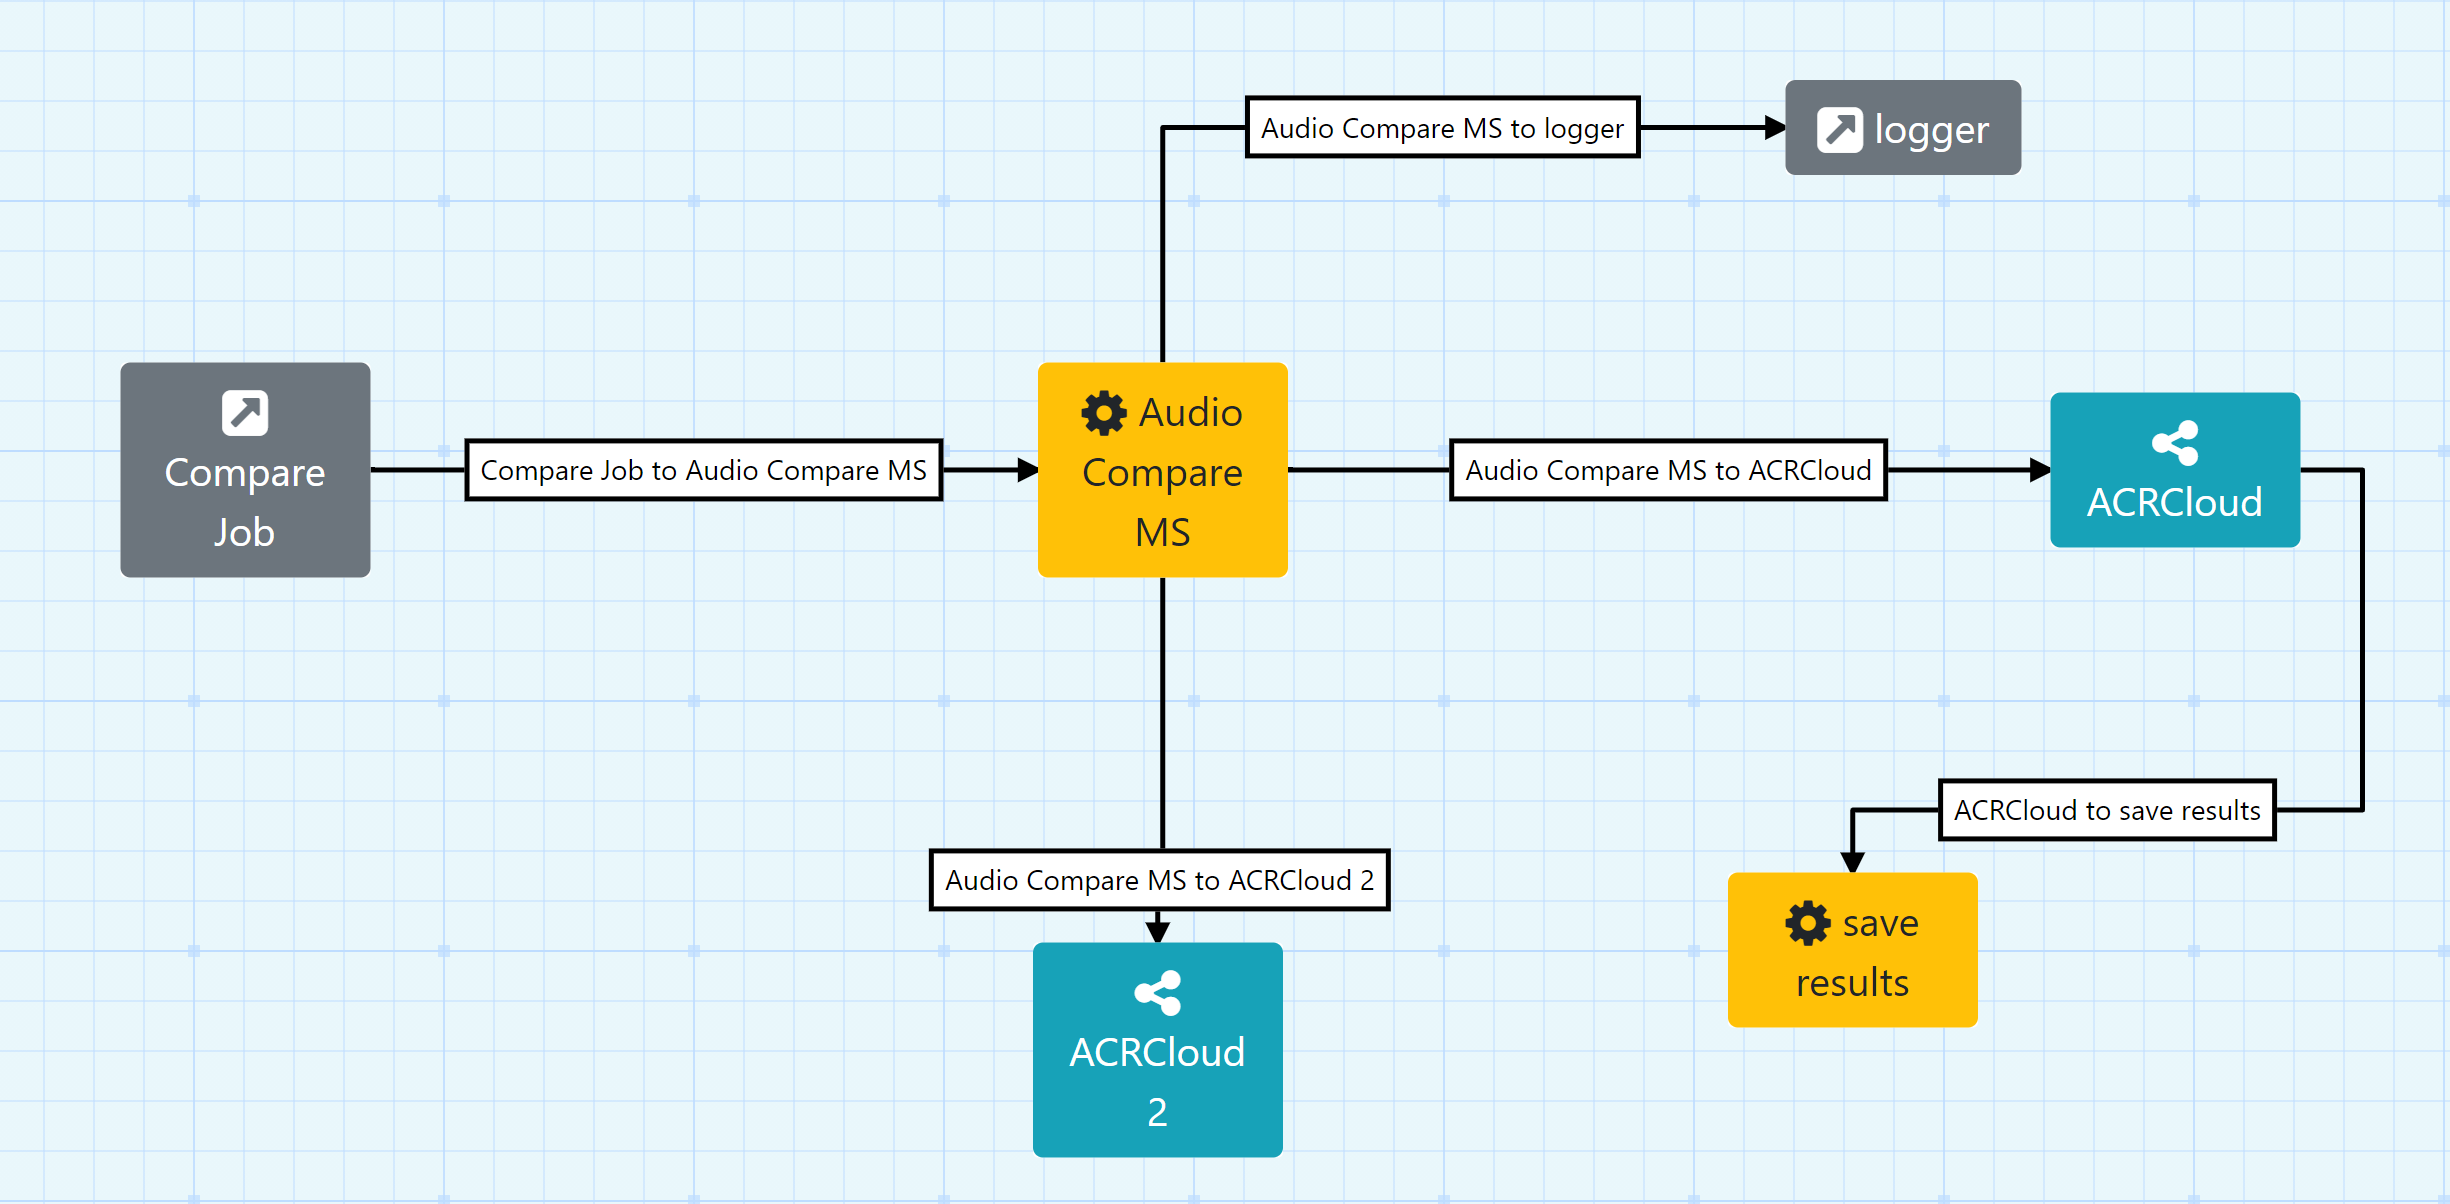The width and height of the screenshot is (2450, 1204).
Task: Click the share icon in the ACRCloud 2 node
Action: [x=1158, y=993]
